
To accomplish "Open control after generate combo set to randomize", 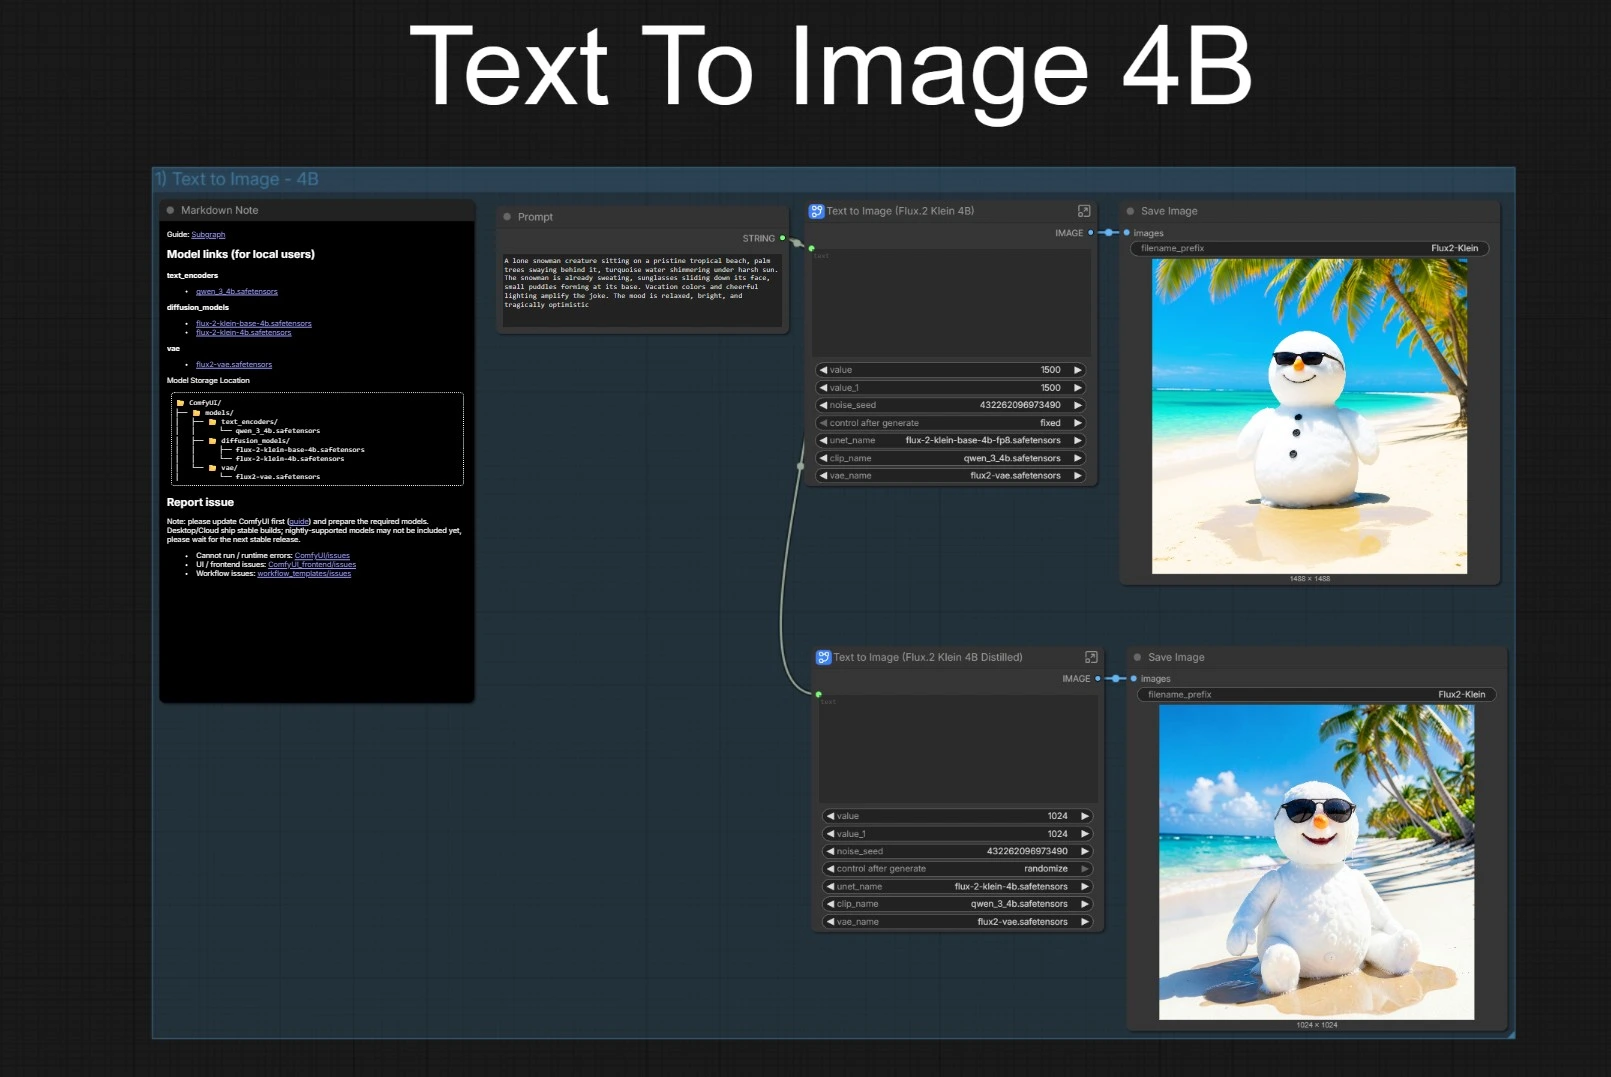I will (x=957, y=869).
